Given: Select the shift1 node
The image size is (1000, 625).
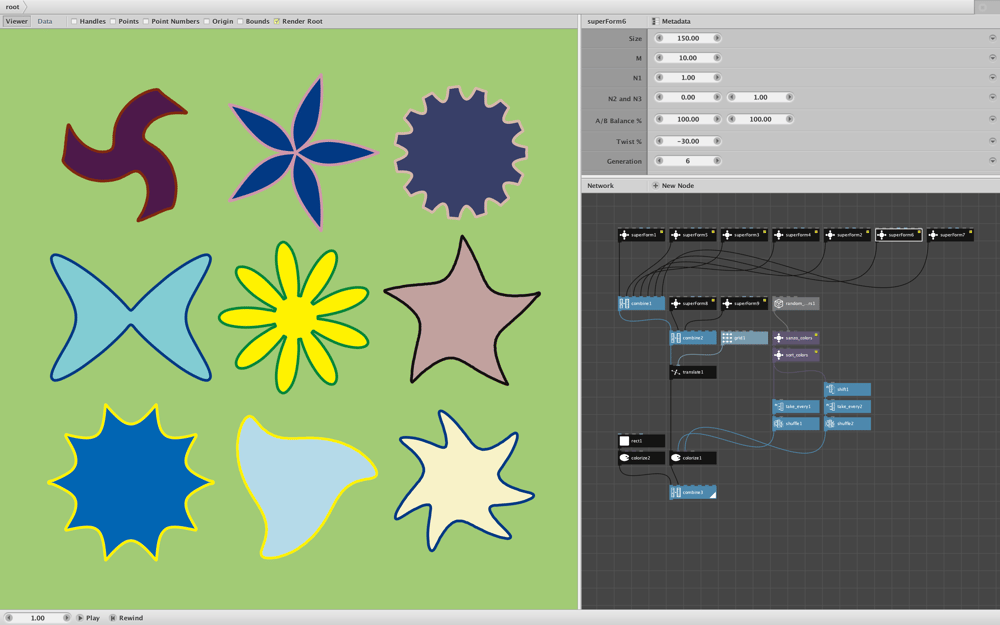Looking at the screenshot, I should click(x=848, y=389).
